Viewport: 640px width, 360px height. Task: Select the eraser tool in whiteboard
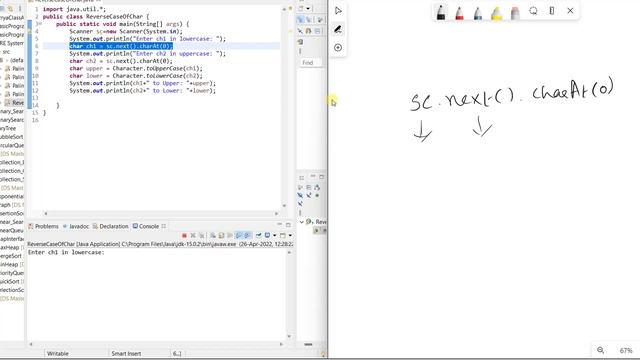[515, 12]
